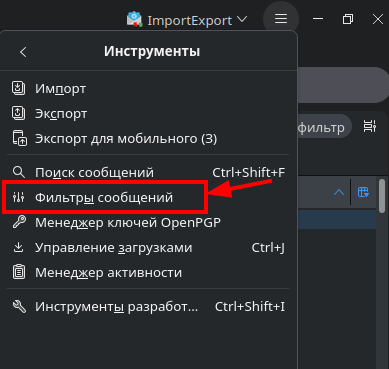This screenshot has height=369, width=389.
Task: Click the mobile export device icon
Action: 19,138
